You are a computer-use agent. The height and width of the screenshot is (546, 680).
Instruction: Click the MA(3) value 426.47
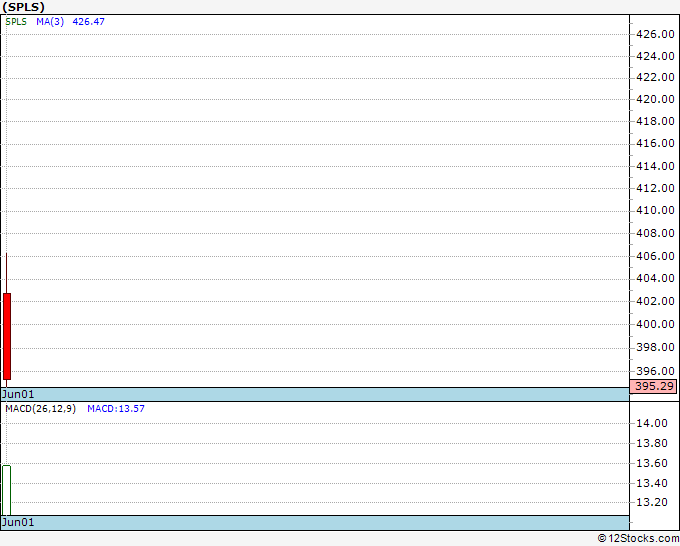pyautogui.click(x=88, y=22)
